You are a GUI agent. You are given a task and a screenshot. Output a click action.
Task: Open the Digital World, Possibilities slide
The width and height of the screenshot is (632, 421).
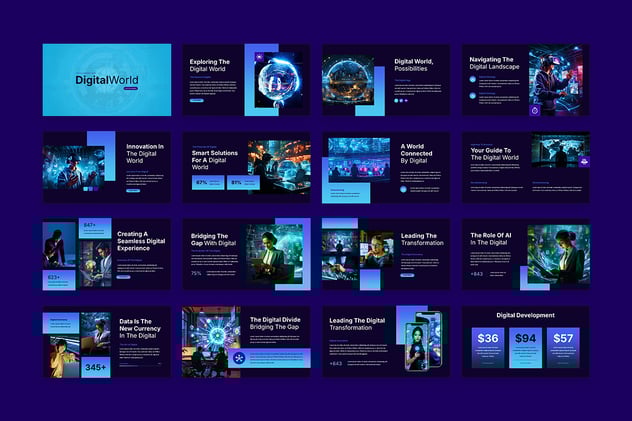tap(385, 79)
